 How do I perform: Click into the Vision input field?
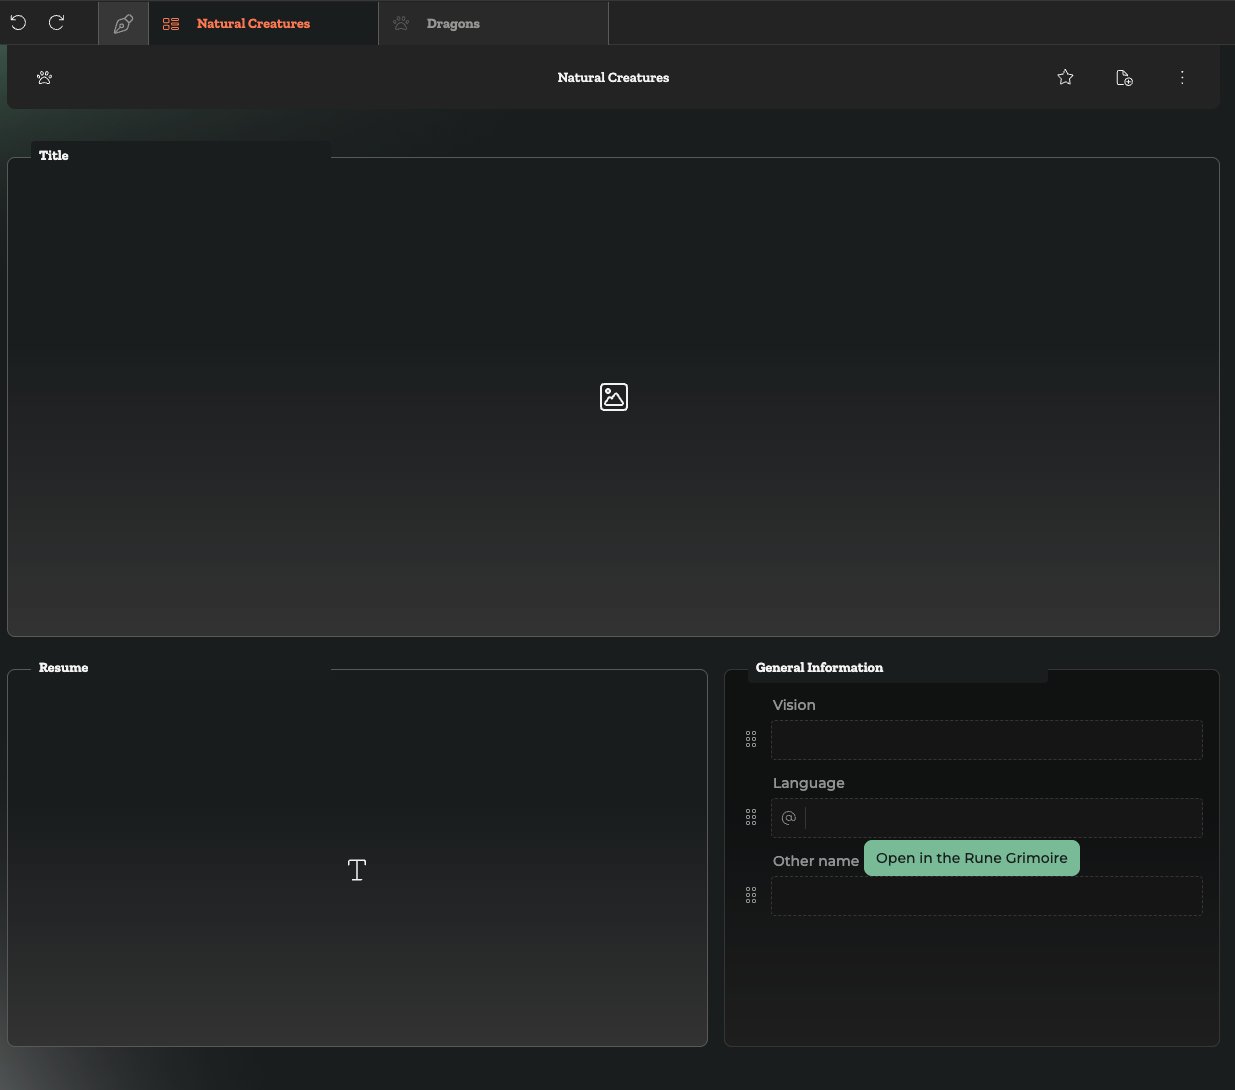(986, 740)
